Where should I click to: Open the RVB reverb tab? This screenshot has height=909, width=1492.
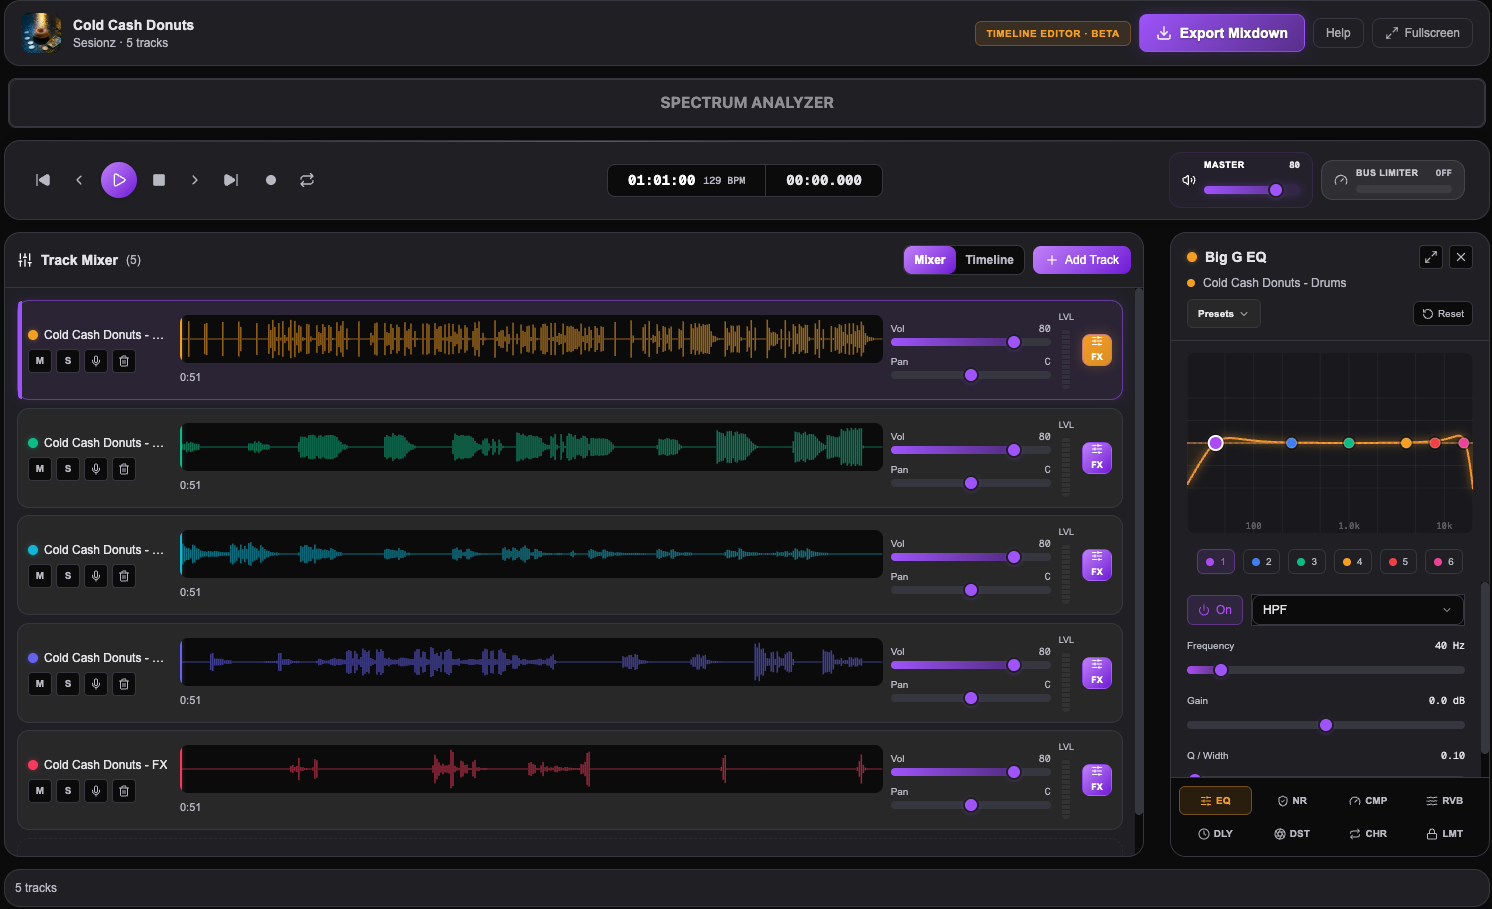tap(1444, 801)
